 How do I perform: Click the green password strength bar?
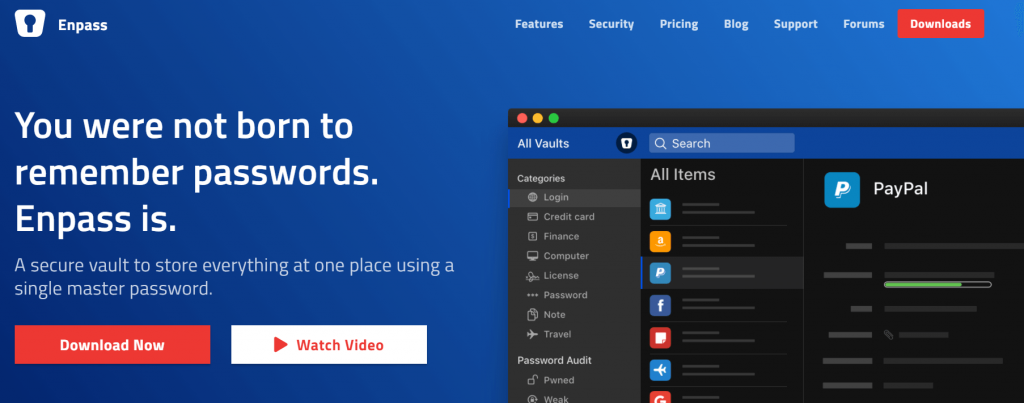(x=937, y=285)
